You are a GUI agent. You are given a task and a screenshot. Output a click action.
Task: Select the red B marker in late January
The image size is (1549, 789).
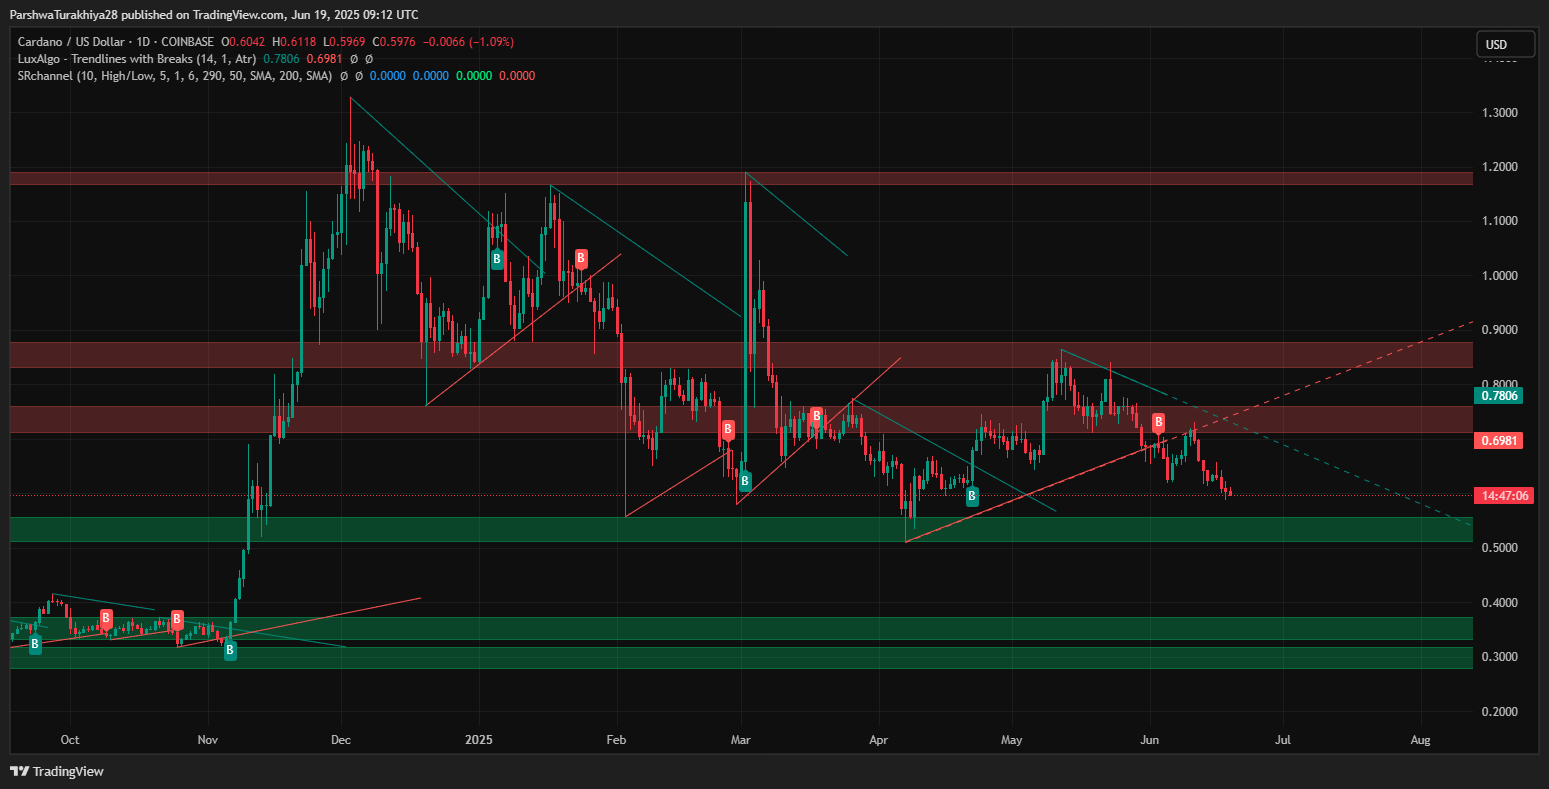581,259
